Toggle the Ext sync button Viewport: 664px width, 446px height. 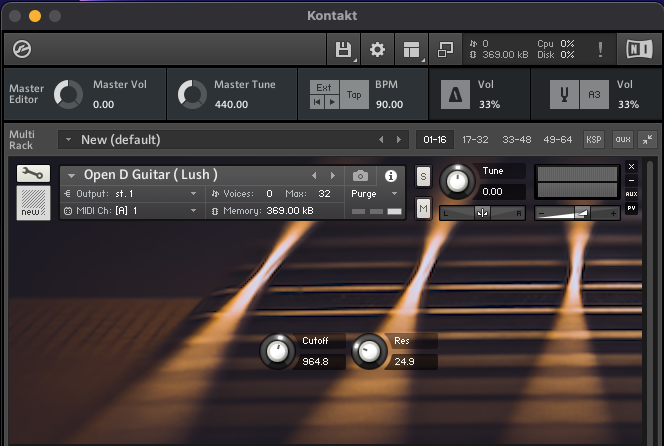point(324,87)
